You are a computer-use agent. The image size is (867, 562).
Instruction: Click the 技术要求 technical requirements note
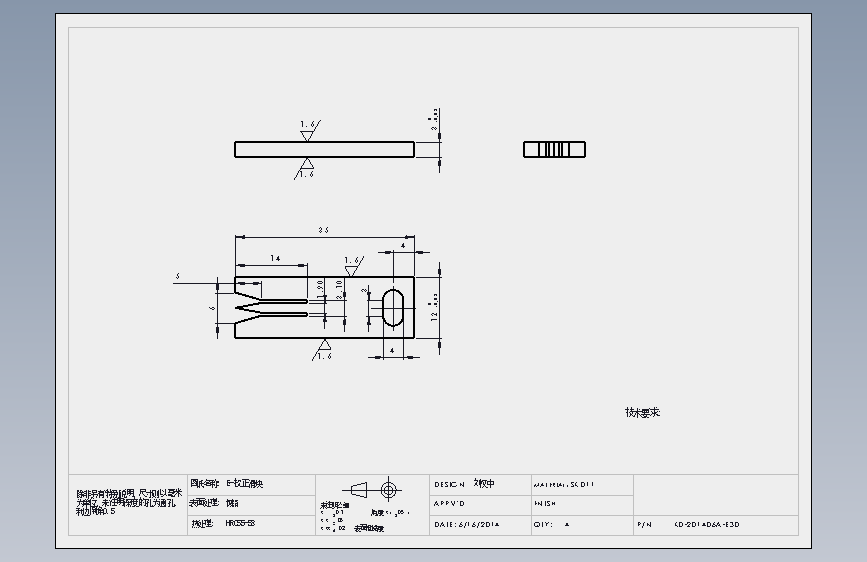(x=643, y=413)
